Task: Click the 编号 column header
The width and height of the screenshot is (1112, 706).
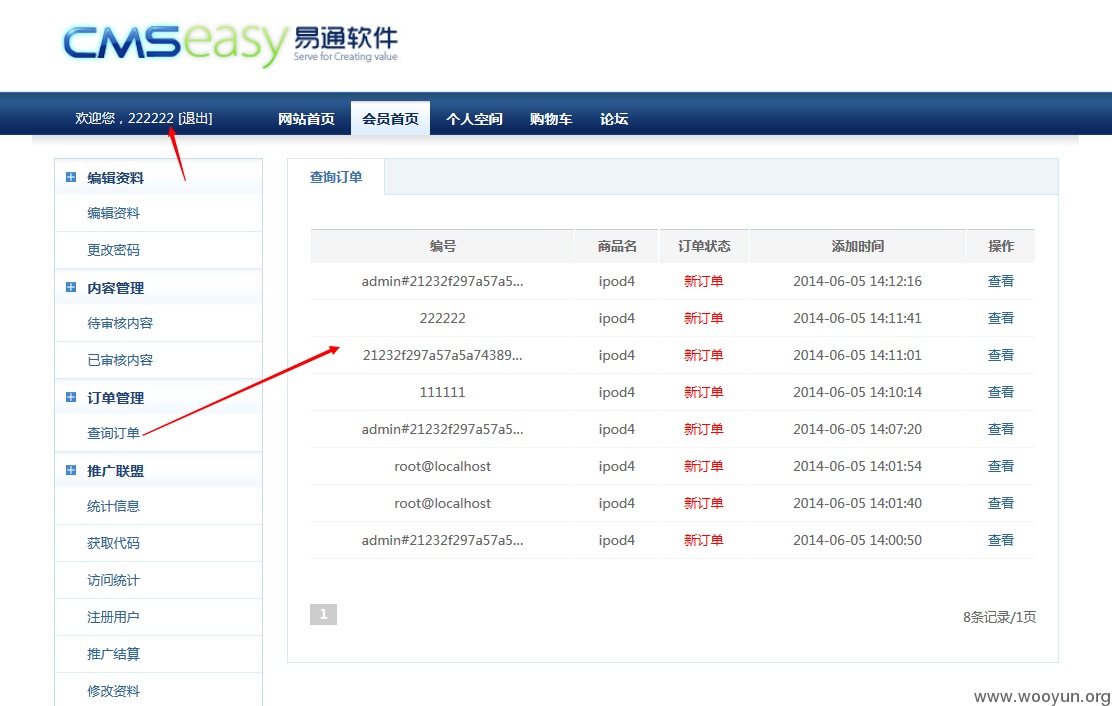Action: click(443, 246)
